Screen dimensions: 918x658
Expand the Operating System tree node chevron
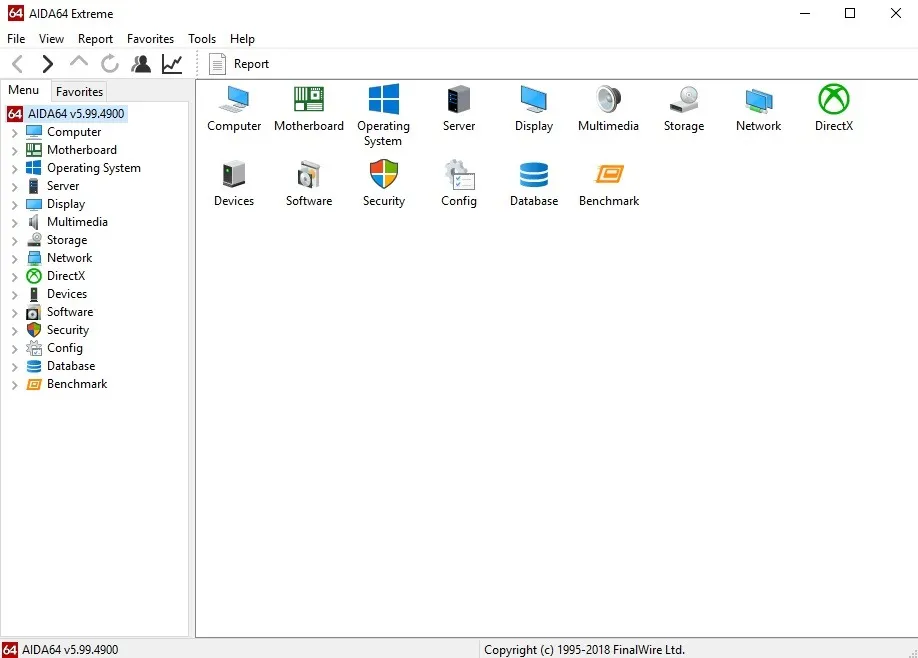click(15, 169)
